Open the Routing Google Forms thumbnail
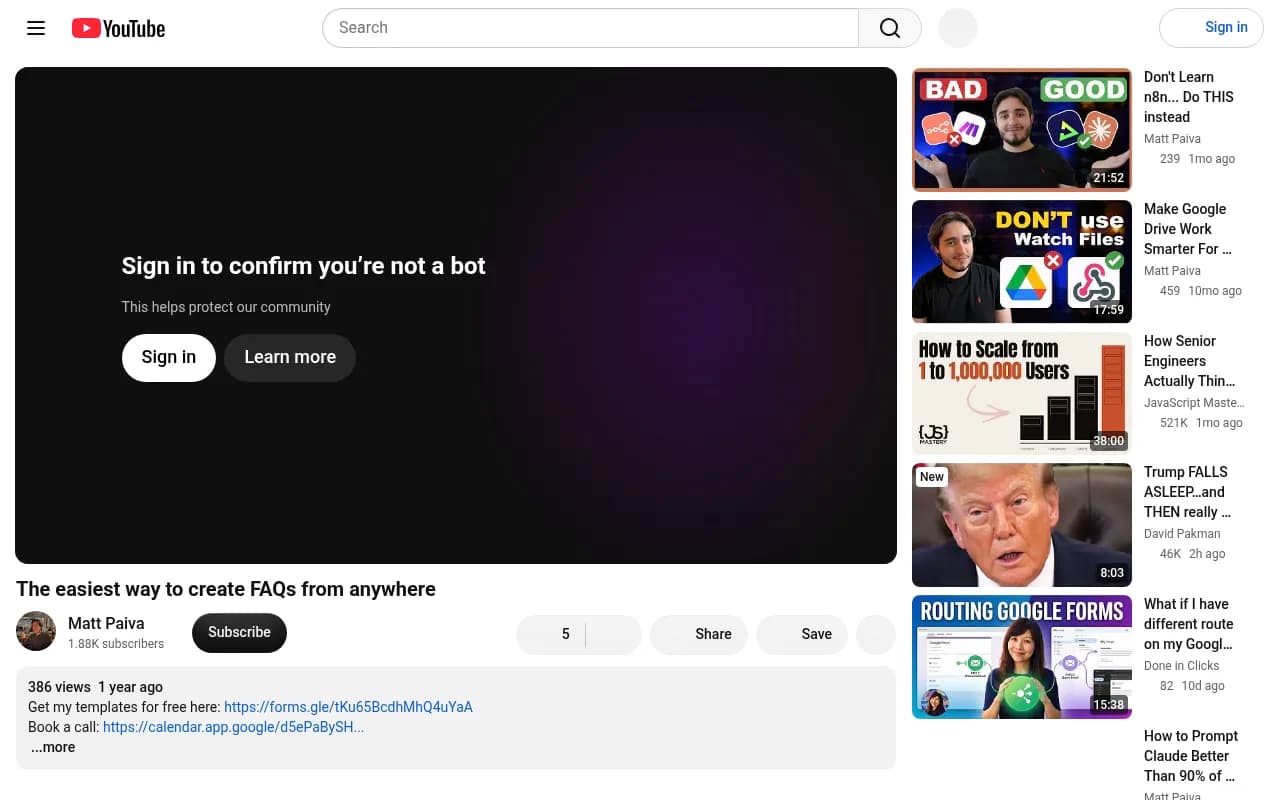Screen dimensions: 1280x800 coord(1022,657)
